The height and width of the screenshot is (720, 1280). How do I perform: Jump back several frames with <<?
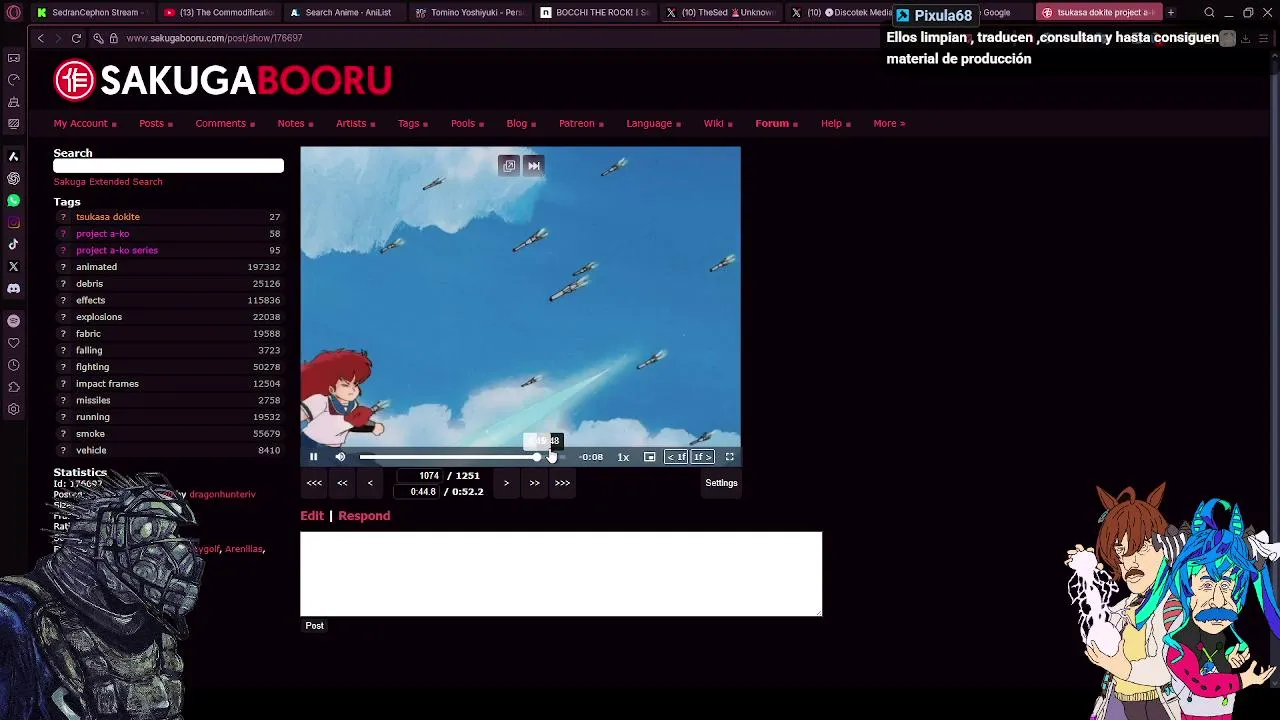(x=342, y=483)
